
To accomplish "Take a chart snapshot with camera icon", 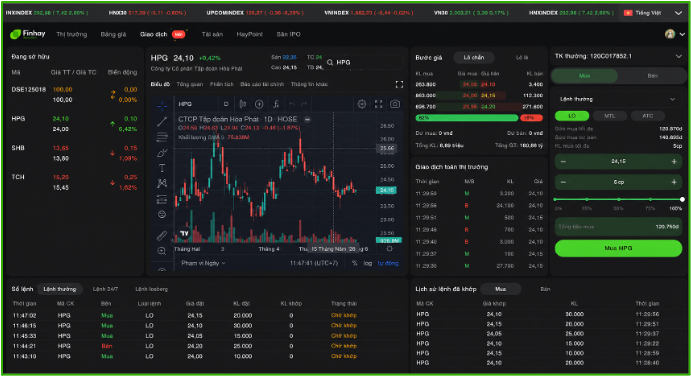I will [395, 104].
